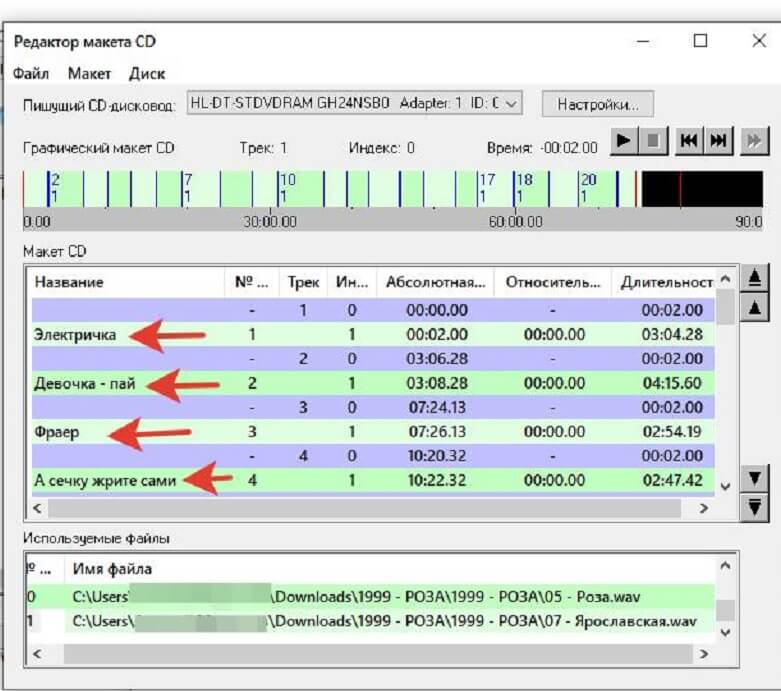Move selected entry up one position
The image size is (781, 691).
[755, 307]
